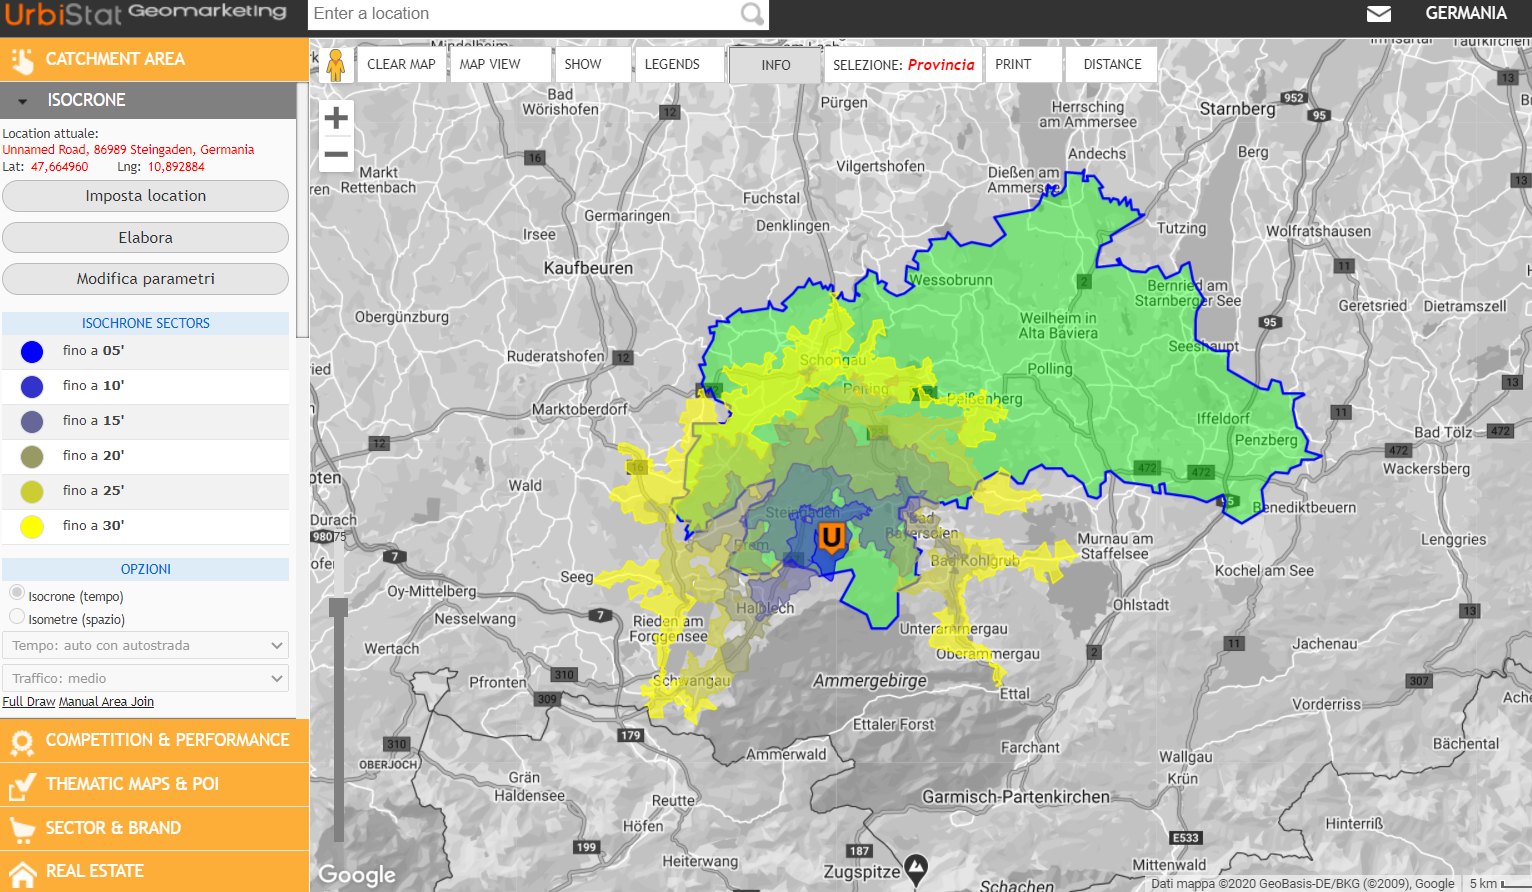Viewport: 1532px width, 892px height.
Task: Zoom in with the map plus button
Action: [x=336, y=118]
